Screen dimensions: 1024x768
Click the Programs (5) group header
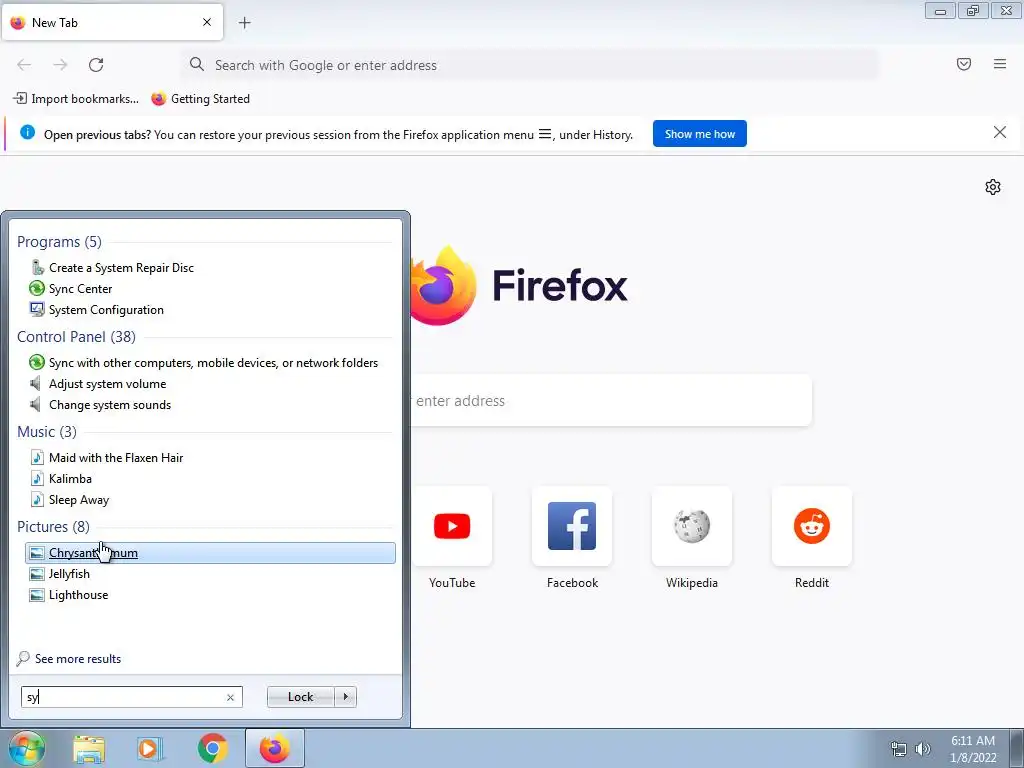(x=59, y=242)
